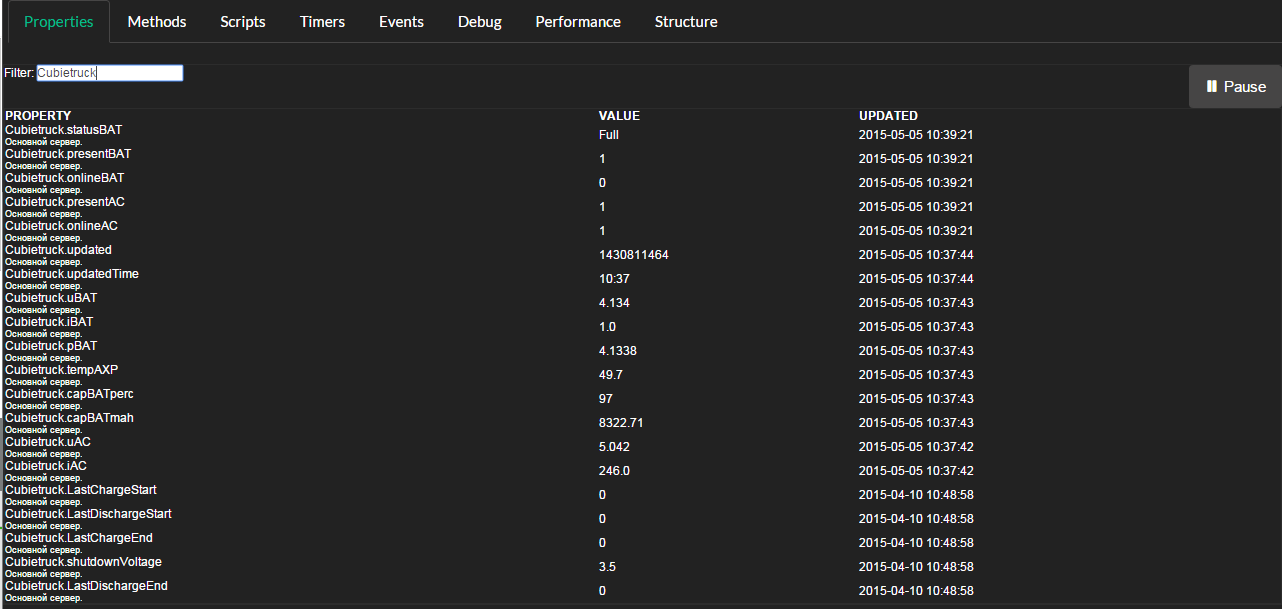Select the Events tab
The width and height of the screenshot is (1282, 609).
tap(401, 22)
